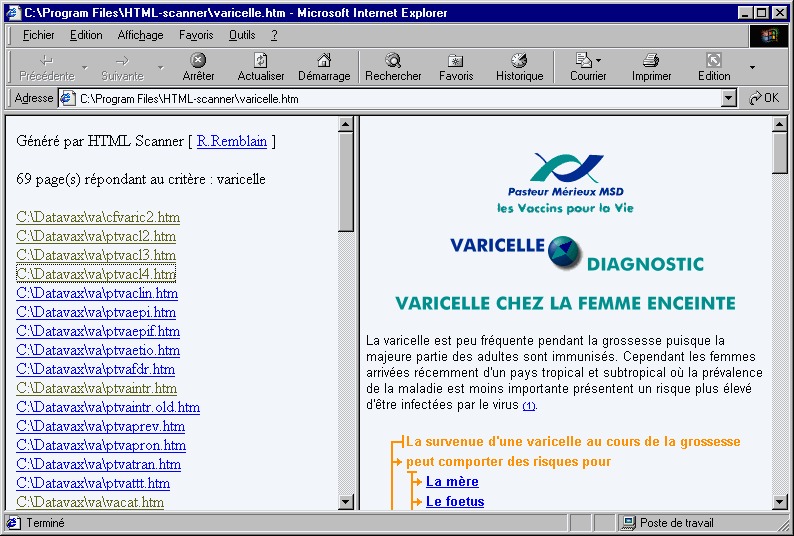Viewport: 794px width, 536px height.
Task: Open the ptvaprev.htm link
Action: 100,426
